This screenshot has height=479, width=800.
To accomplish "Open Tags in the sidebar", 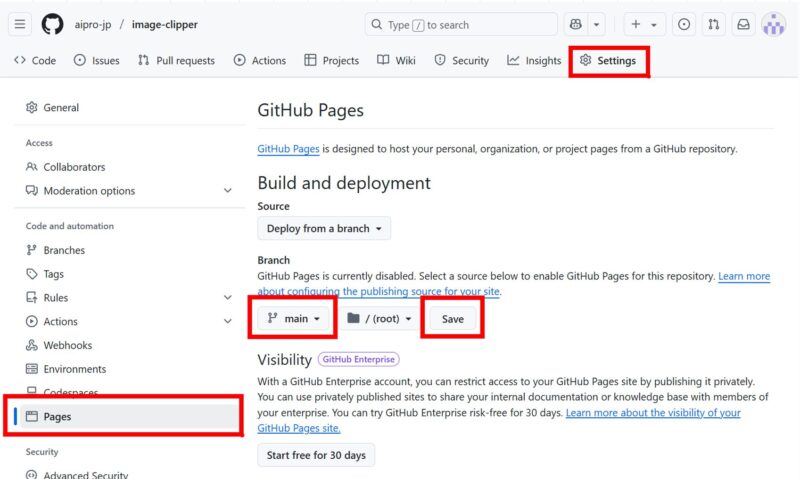I will (x=130, y=274).
